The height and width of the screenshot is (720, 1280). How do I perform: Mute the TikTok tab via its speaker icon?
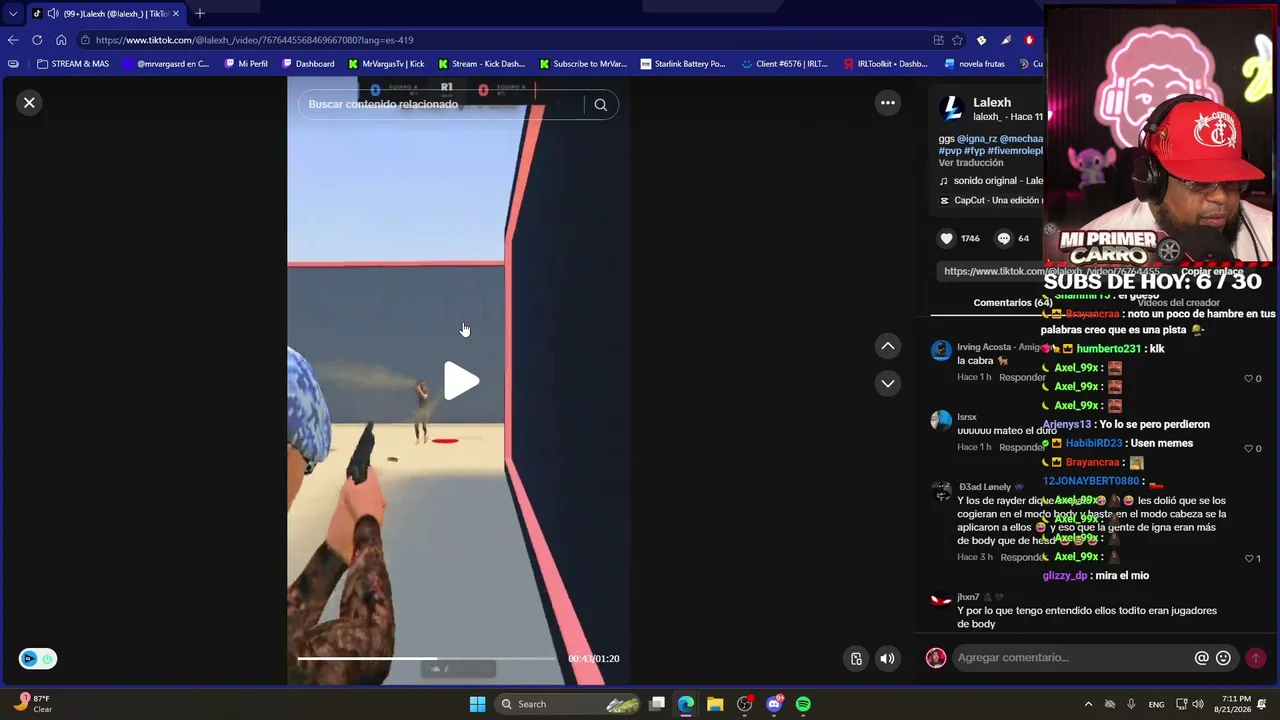click(52, 13)
